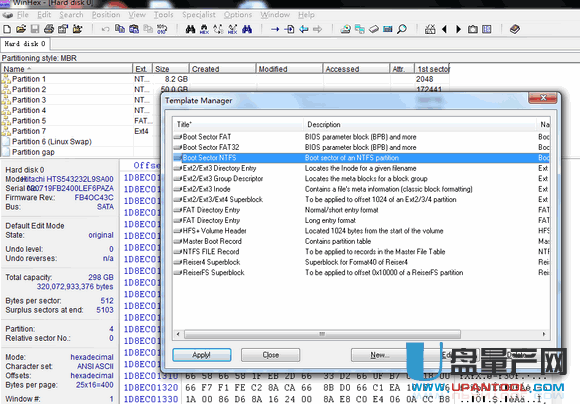Image resolution: width=580 pixels, height=404 pixels.
Task: Open the Search menu
Action: (71, 15)
